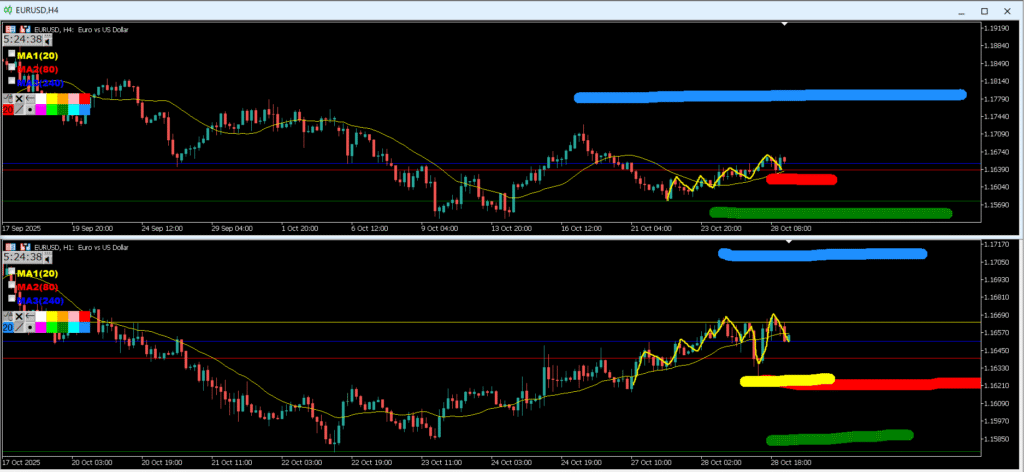Maximize the EURUSD,H4 chart window
The width and height of the screenshot is (1024, 472).
(x=984, y=9)
